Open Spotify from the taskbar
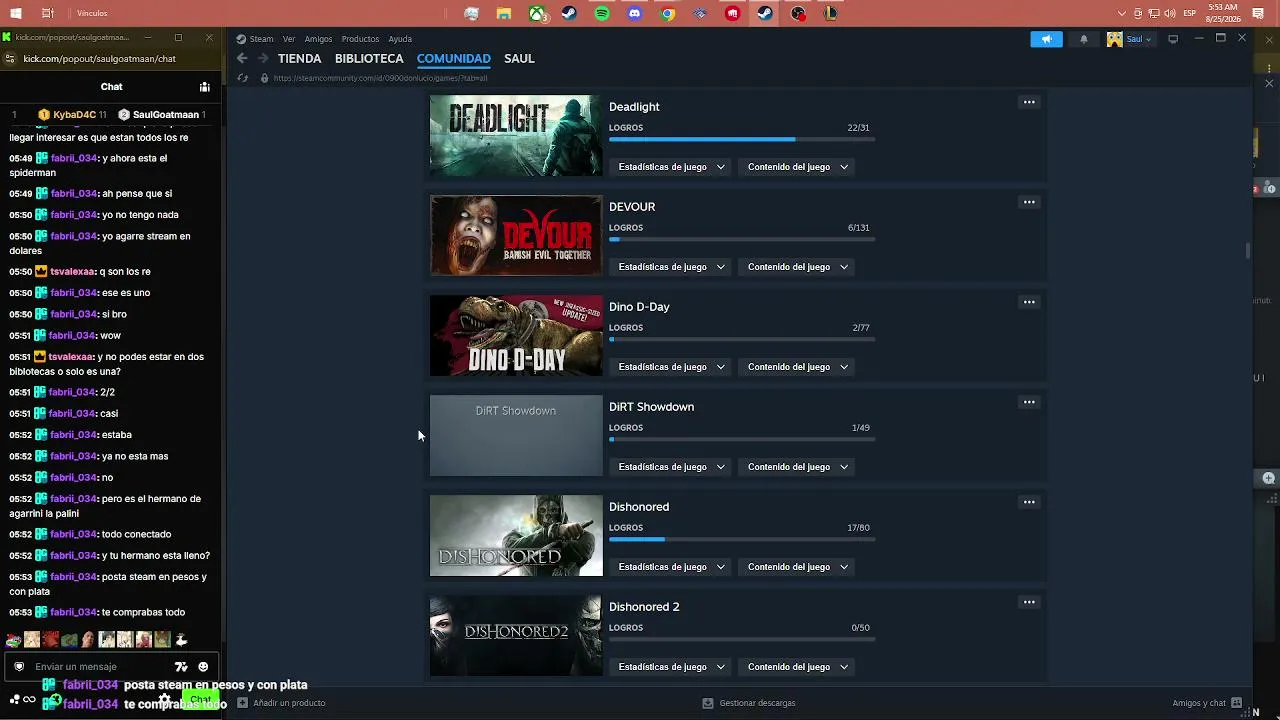 [602, 14]
